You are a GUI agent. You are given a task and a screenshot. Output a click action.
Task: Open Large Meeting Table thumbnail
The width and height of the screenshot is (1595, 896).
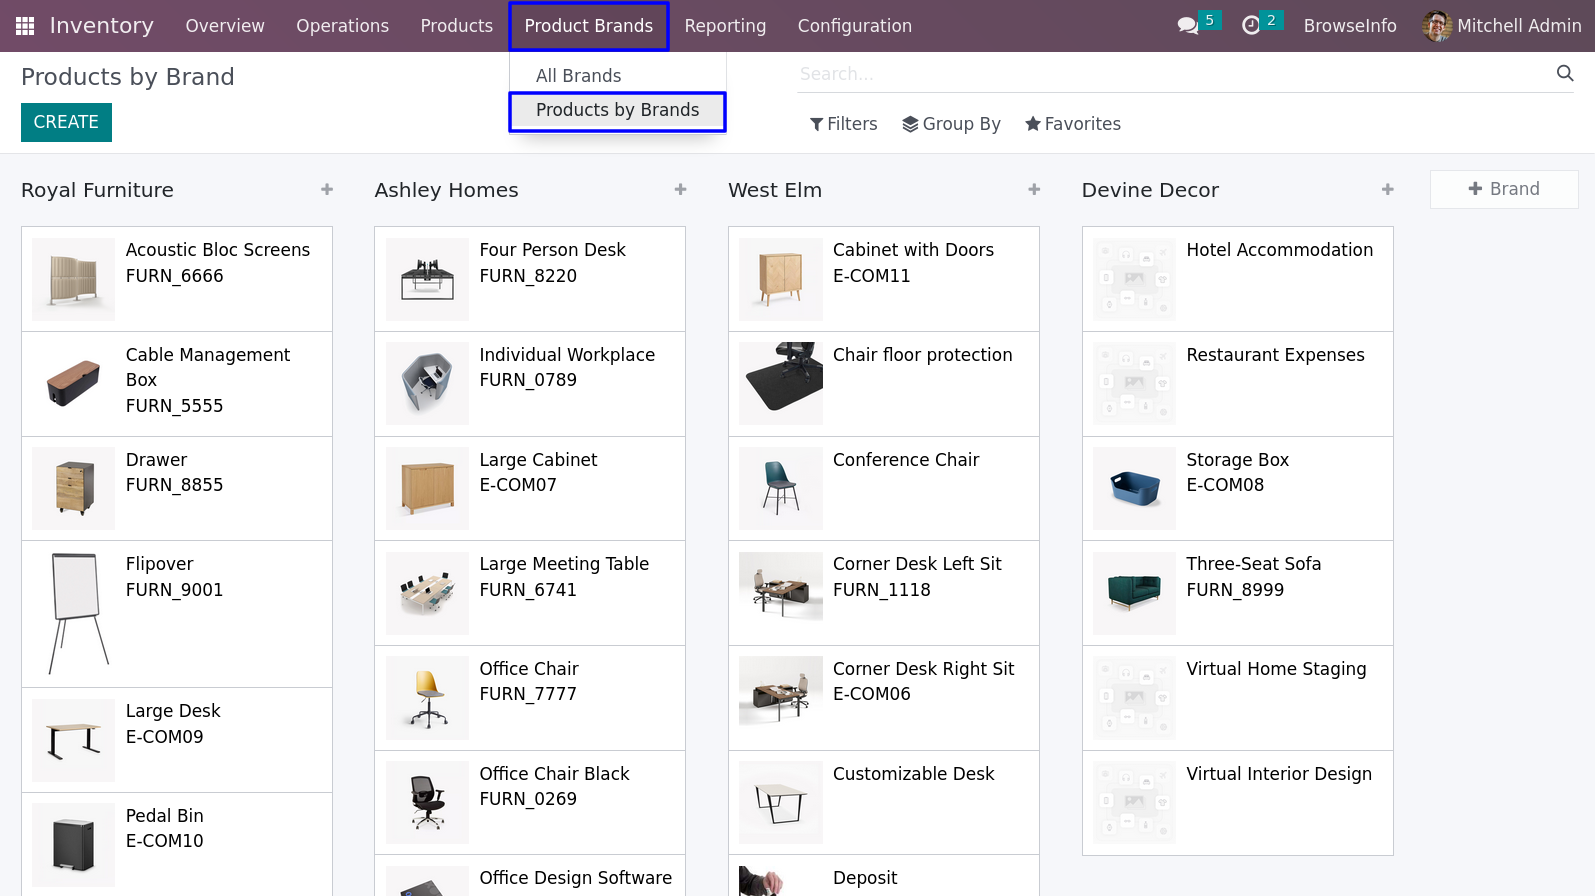click(x=427, y=593)
